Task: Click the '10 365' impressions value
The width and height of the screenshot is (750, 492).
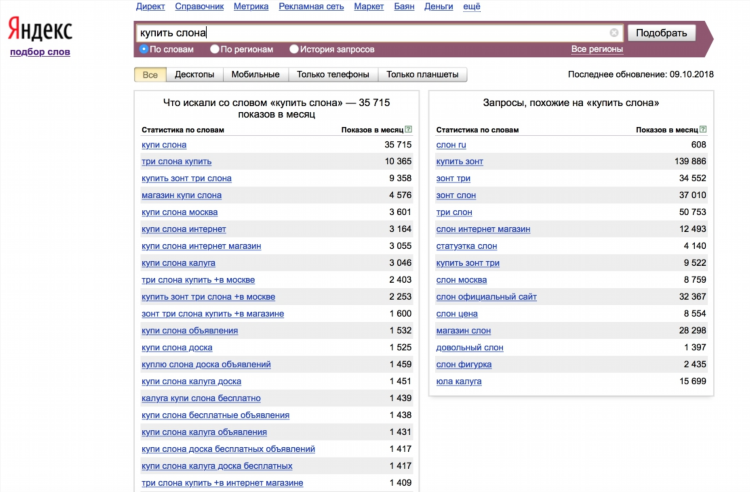Action: [398, 161]
